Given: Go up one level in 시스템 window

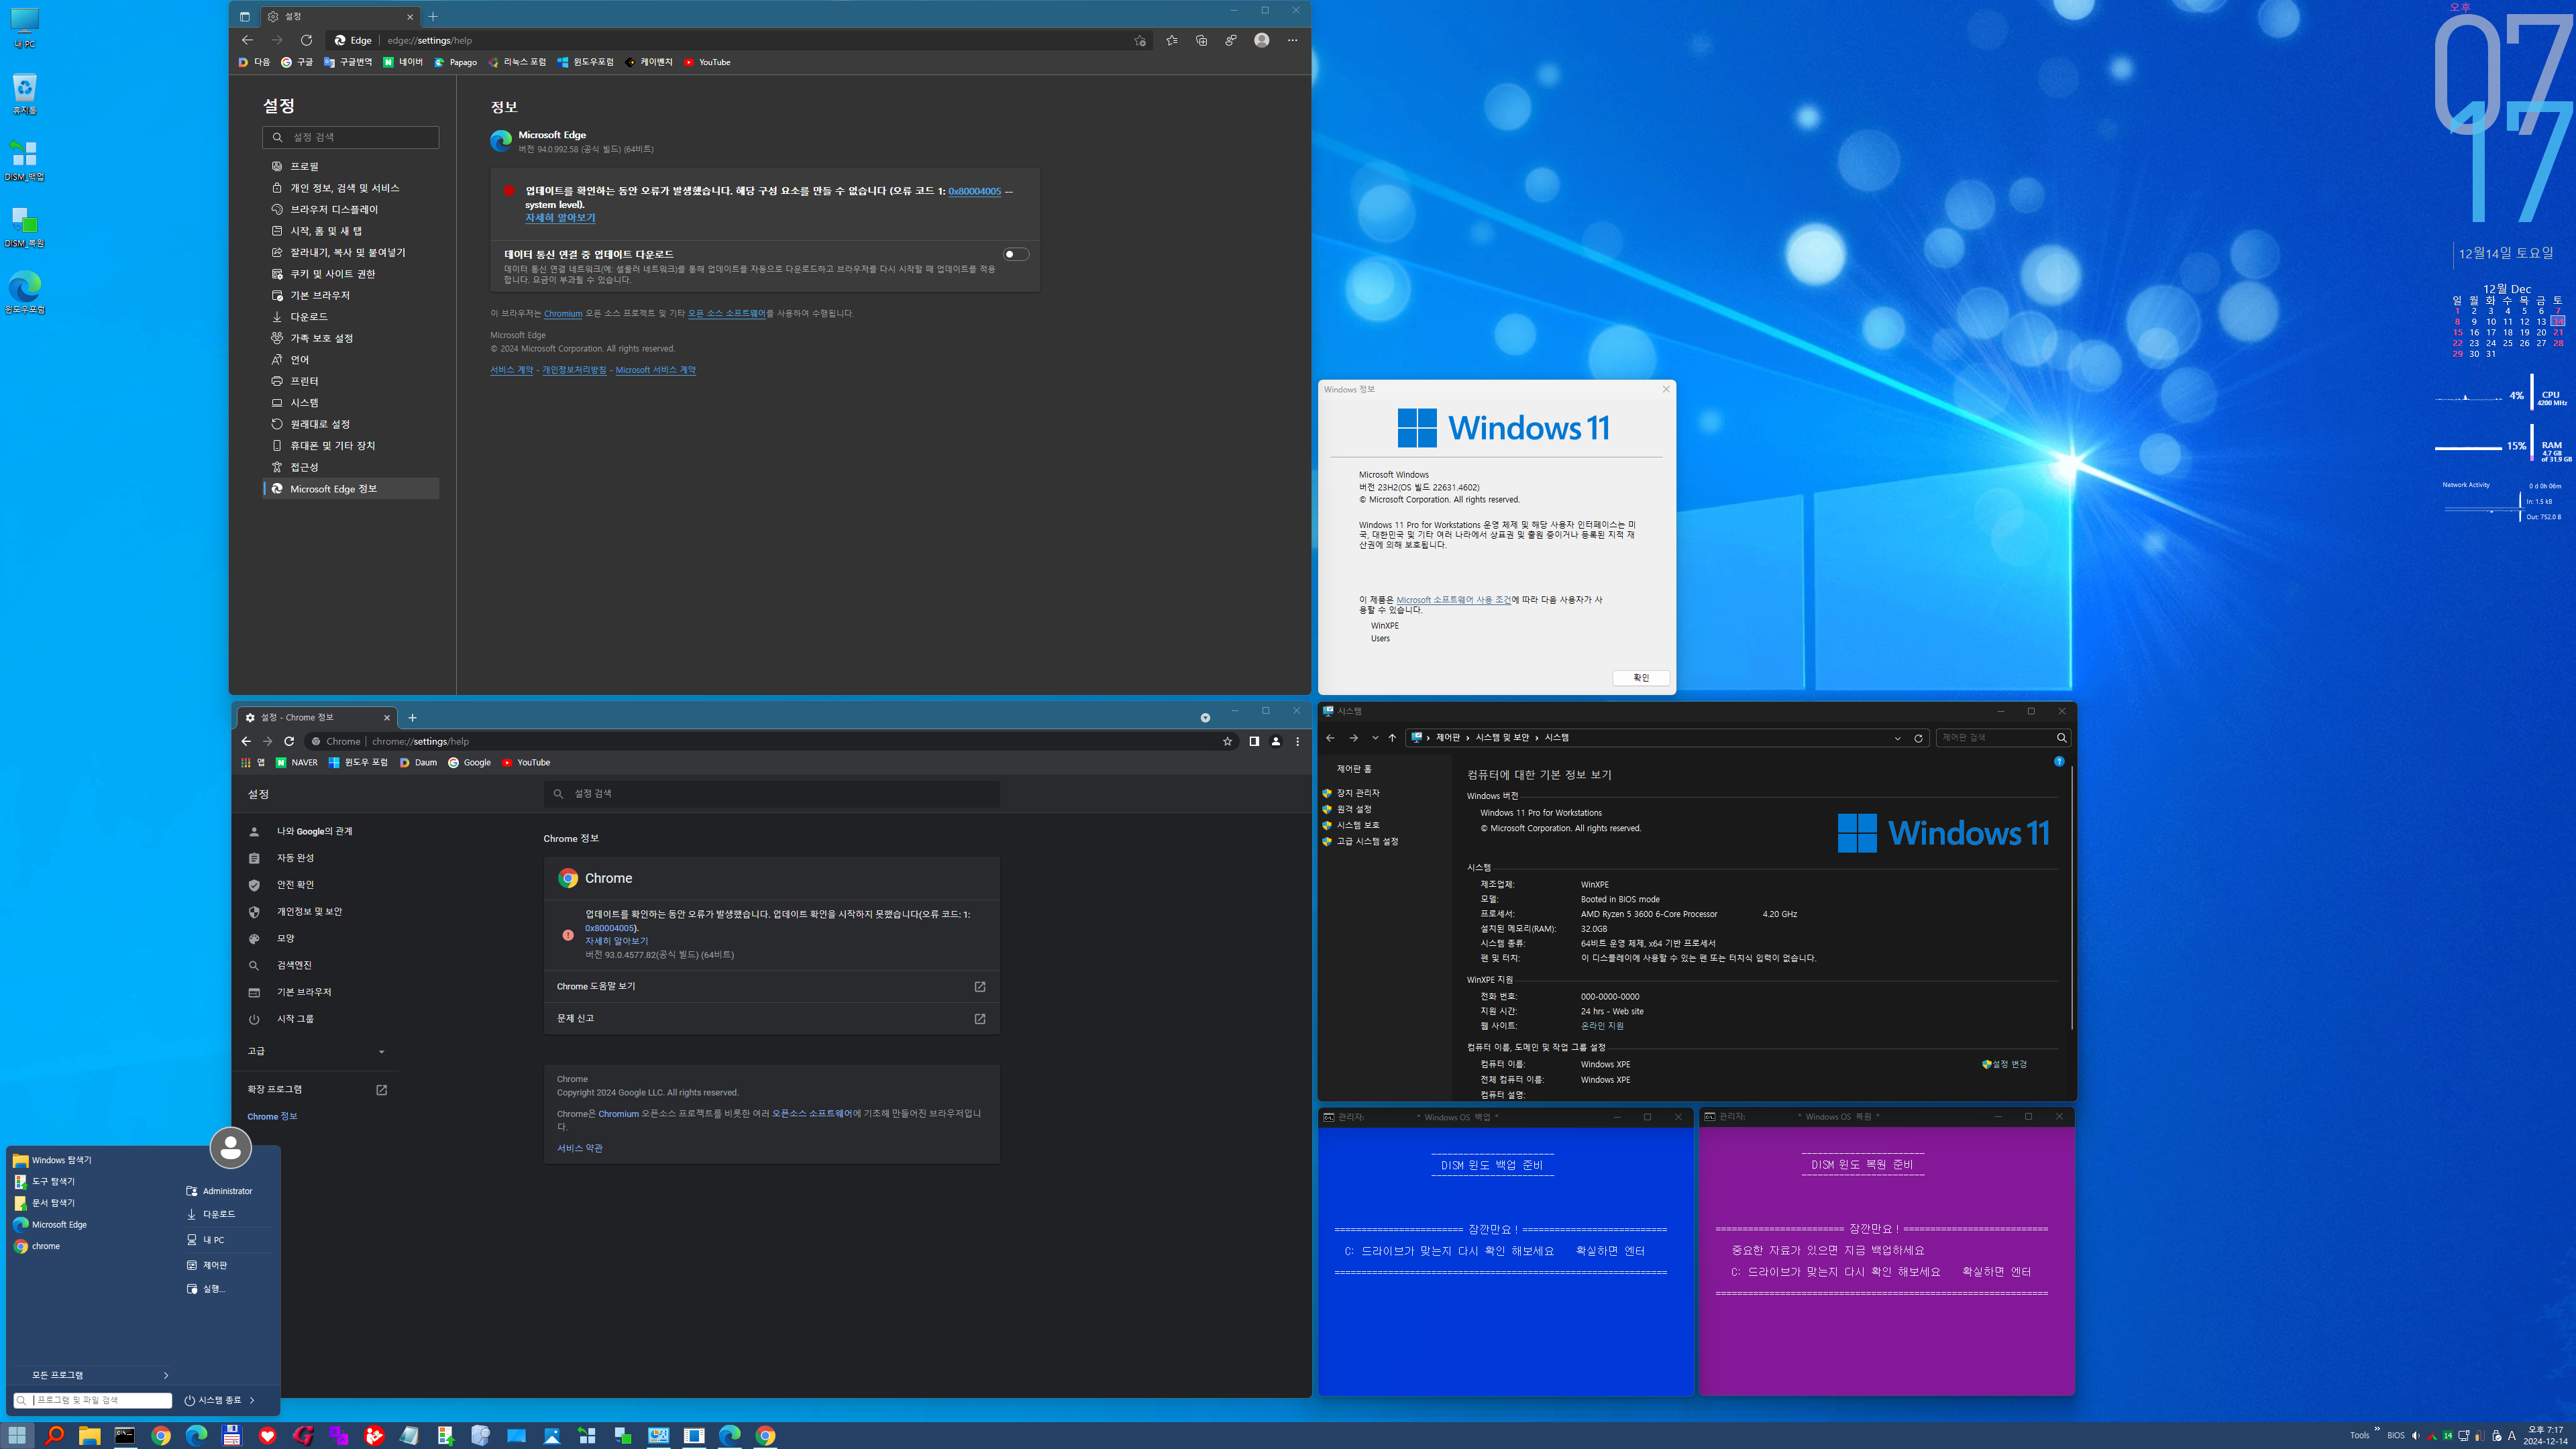Looking at the screenshot, I should [x=1392, y=738].
